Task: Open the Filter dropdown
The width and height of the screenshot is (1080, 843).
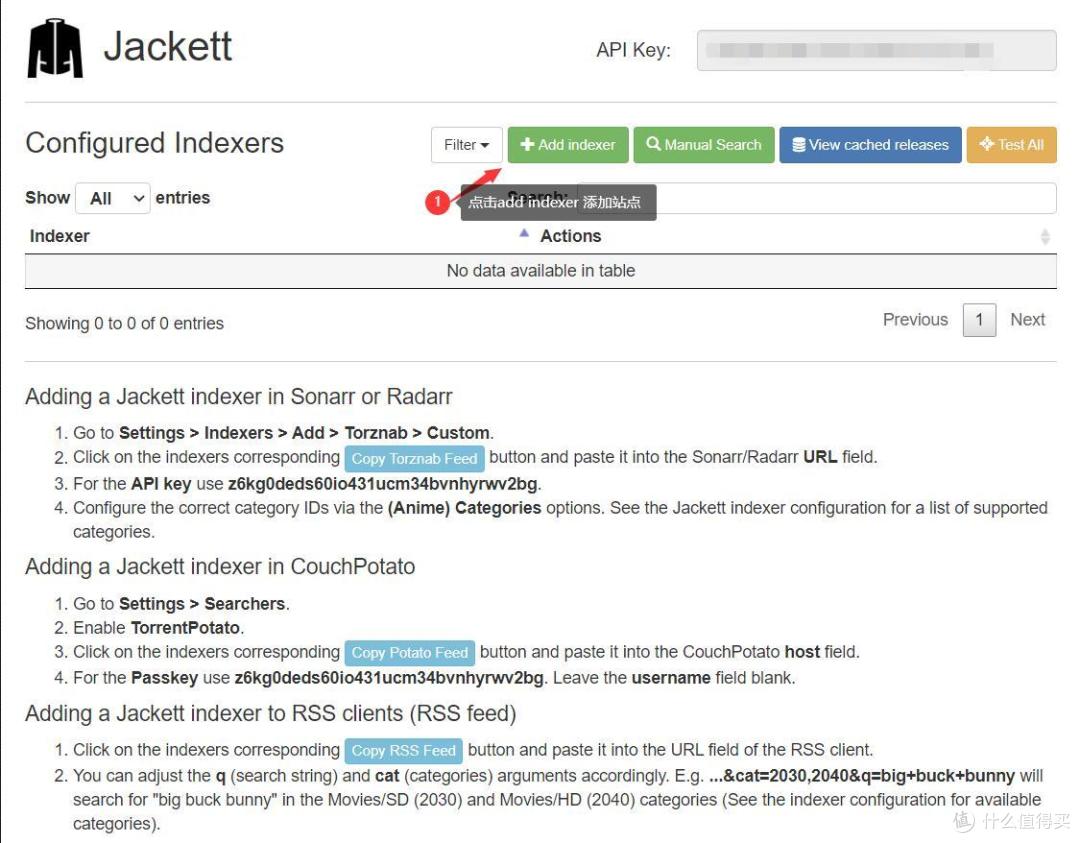Action: click(x=465, y=144)
